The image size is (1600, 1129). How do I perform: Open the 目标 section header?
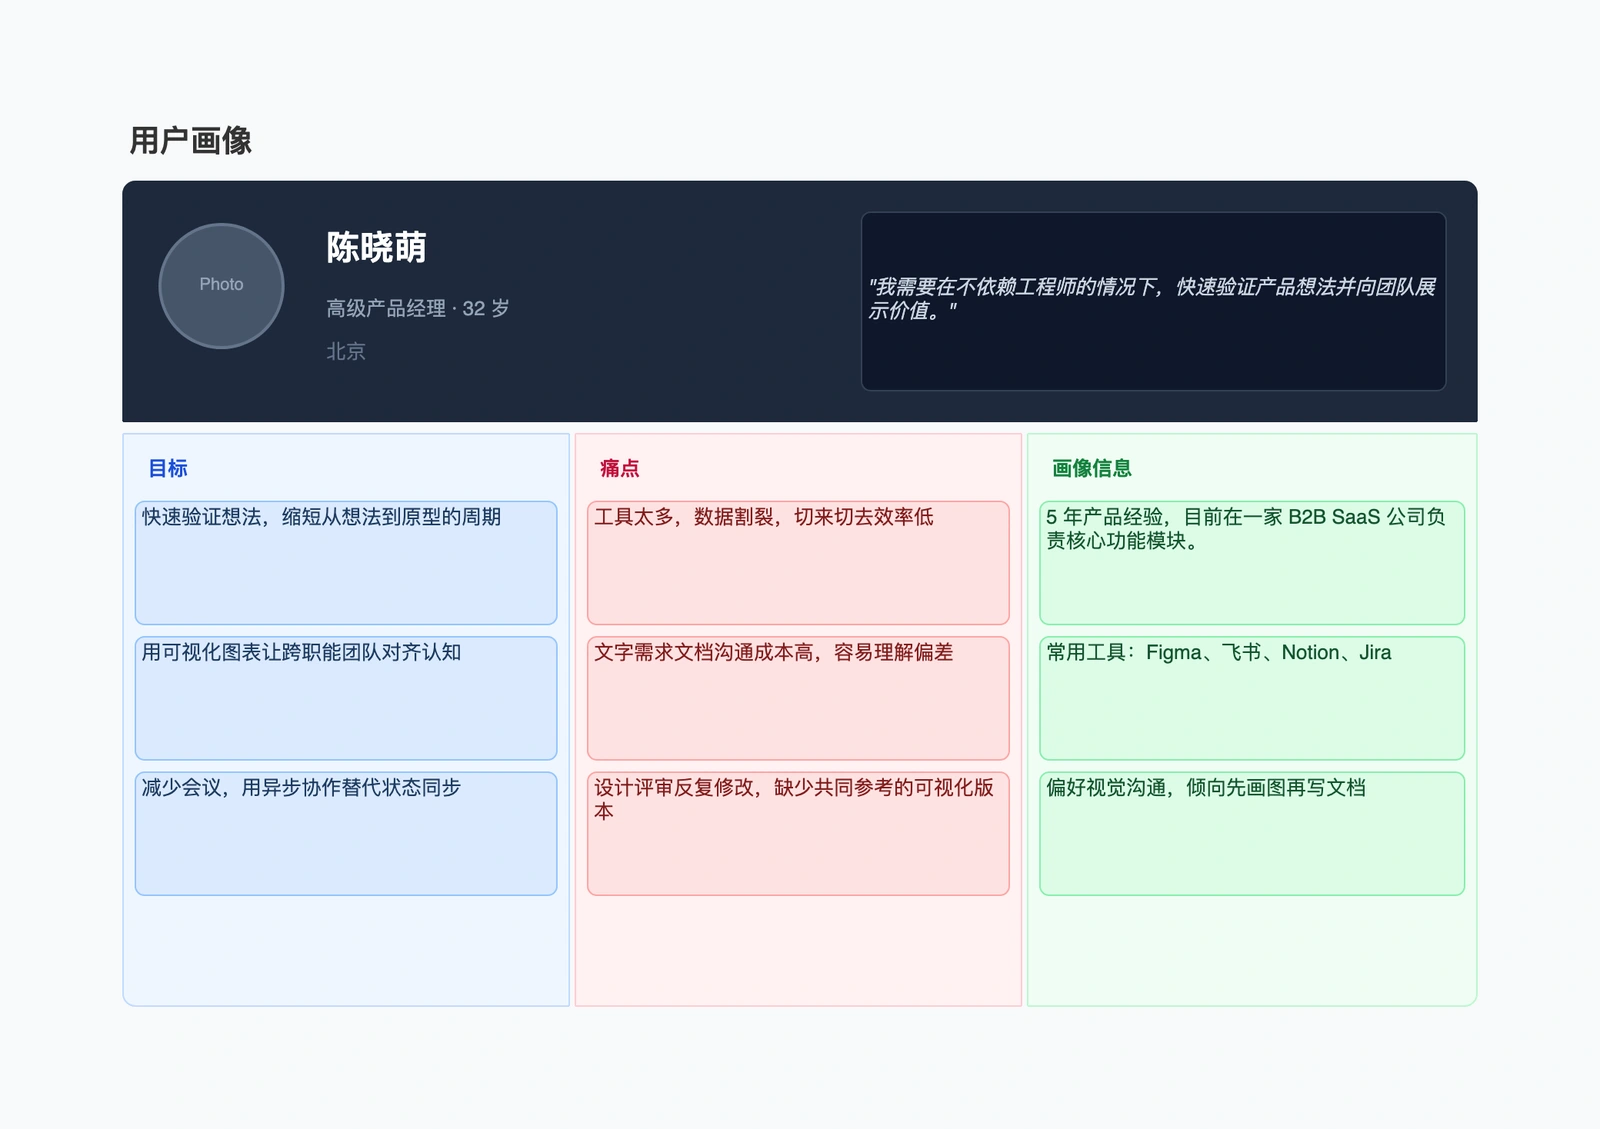pyautogui.click(x=168, y=468)
